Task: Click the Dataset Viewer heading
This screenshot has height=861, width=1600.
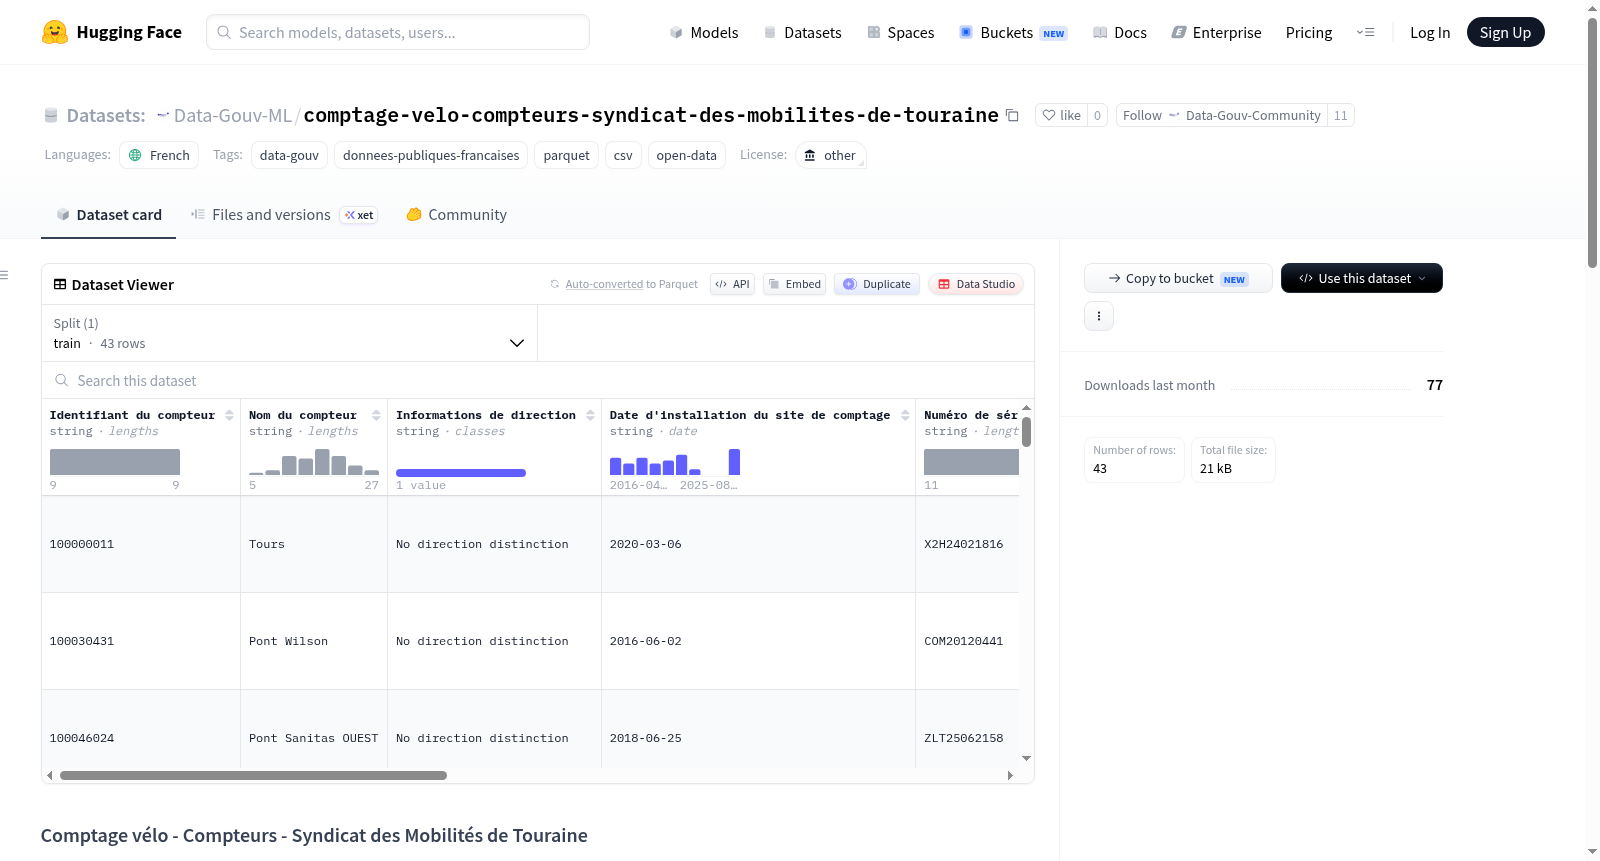Action: pos(113,285)
